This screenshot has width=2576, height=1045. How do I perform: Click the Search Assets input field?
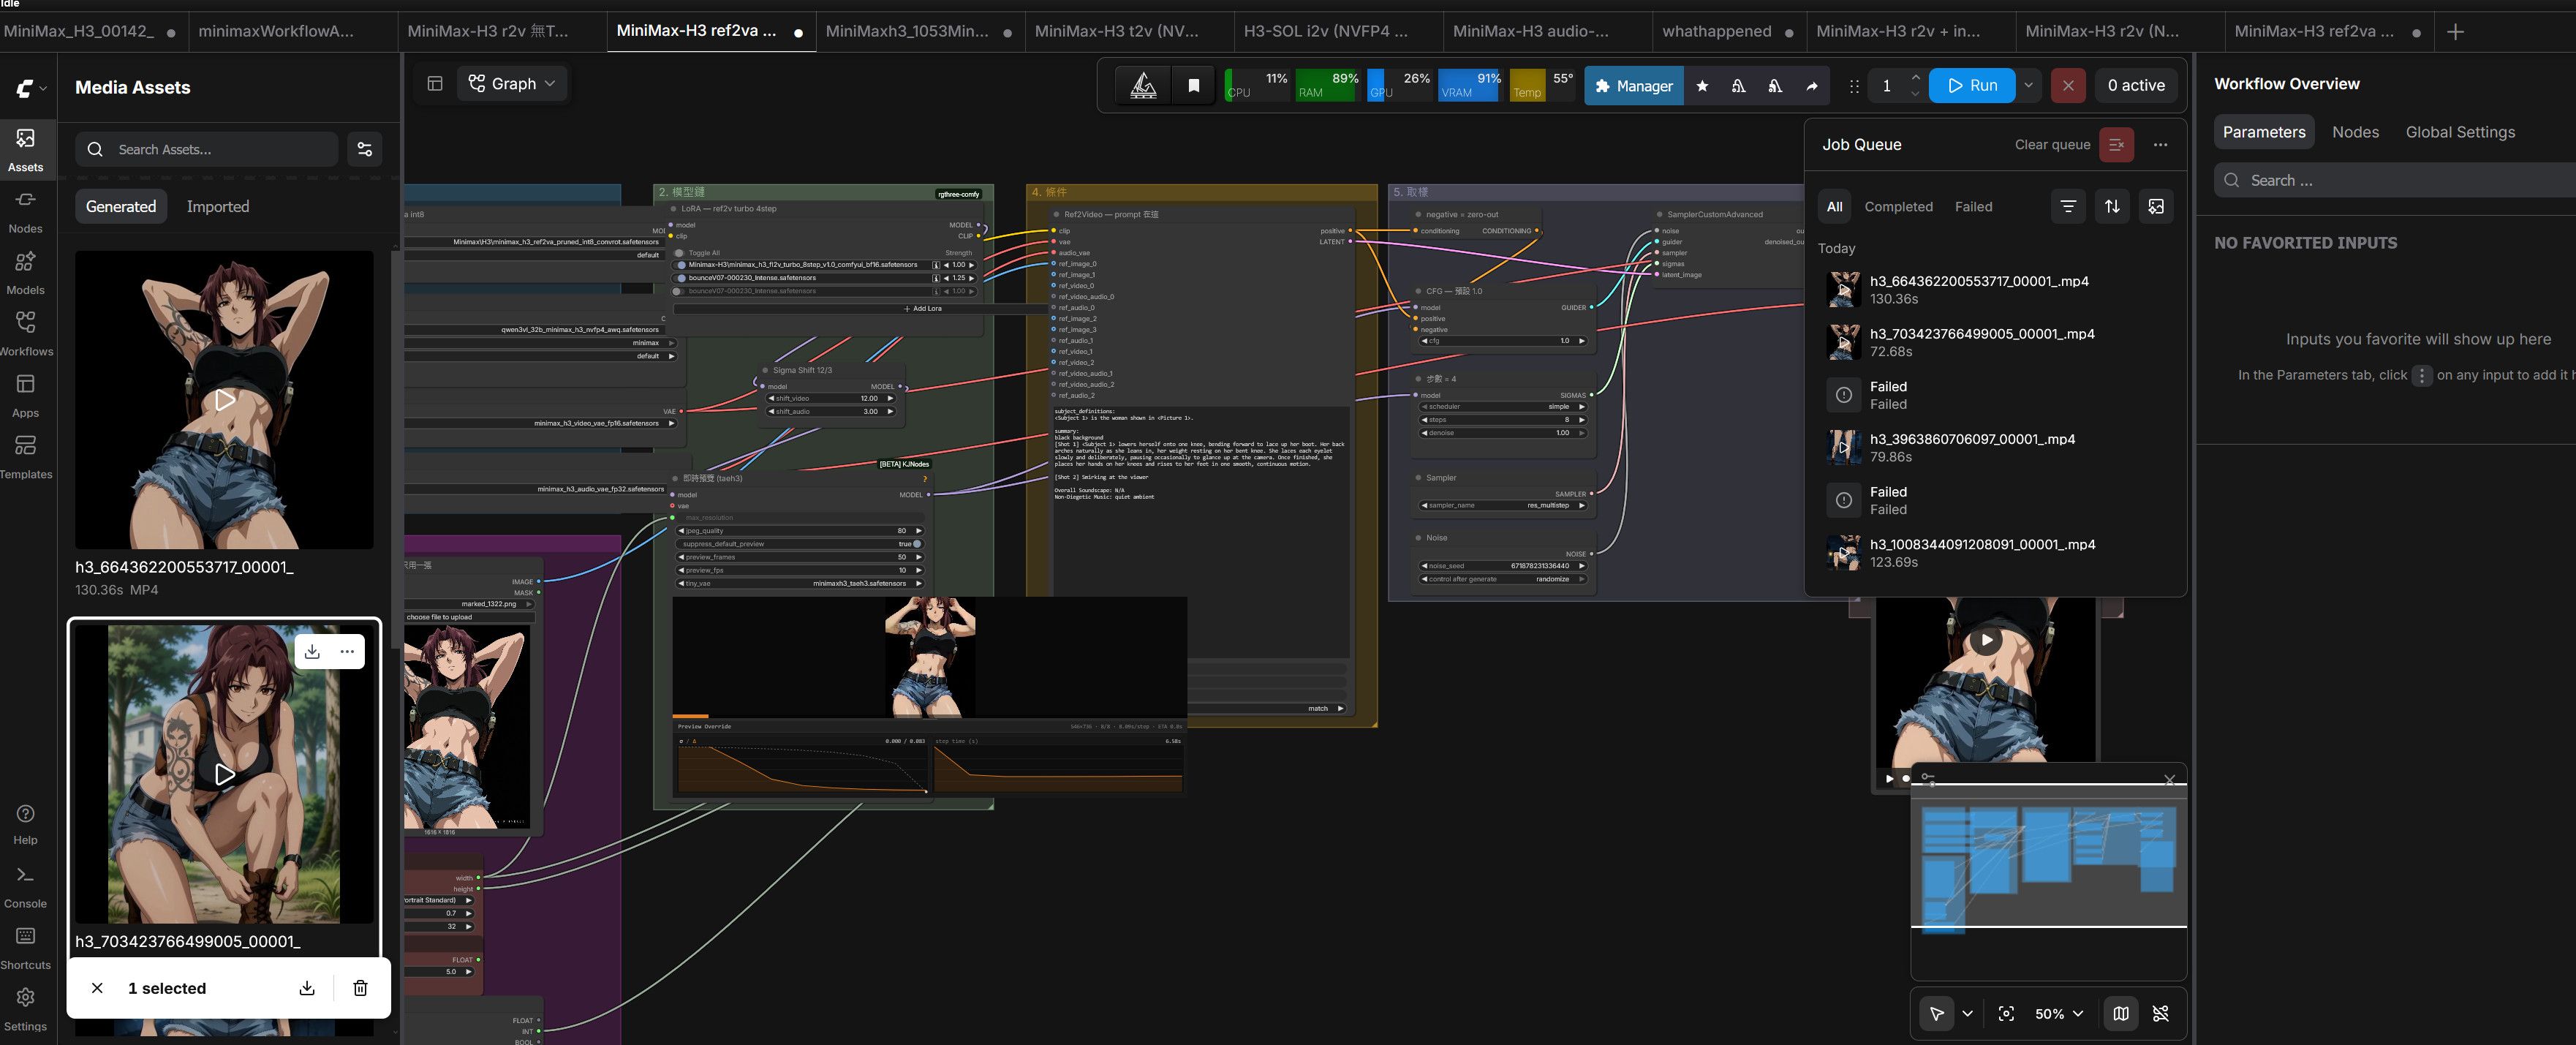tap(206, 149)
